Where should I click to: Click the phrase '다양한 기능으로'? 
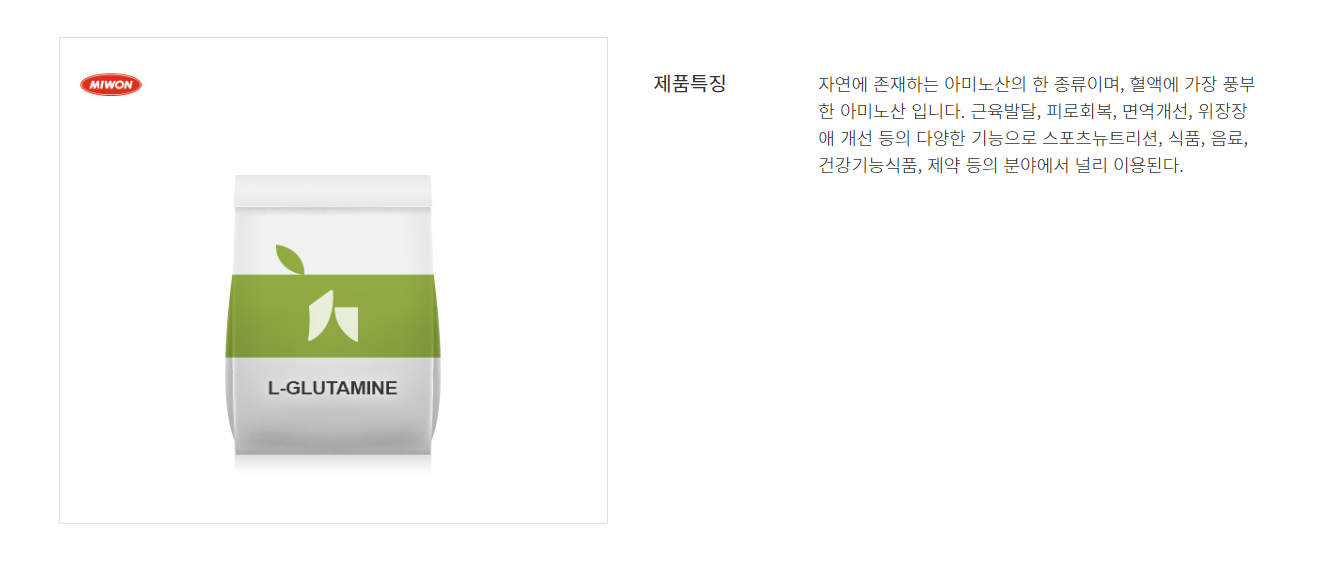point(976,138)
